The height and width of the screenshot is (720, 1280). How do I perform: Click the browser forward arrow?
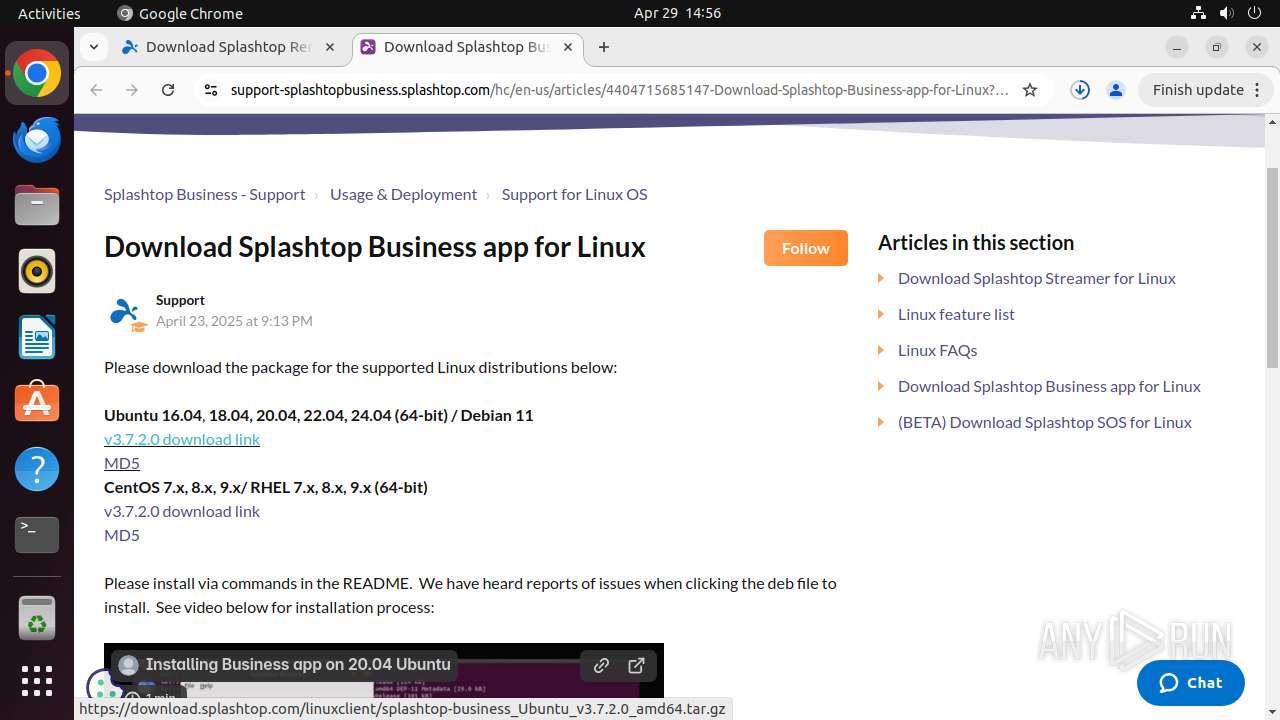pyautogui.click(x=132, y=90)
